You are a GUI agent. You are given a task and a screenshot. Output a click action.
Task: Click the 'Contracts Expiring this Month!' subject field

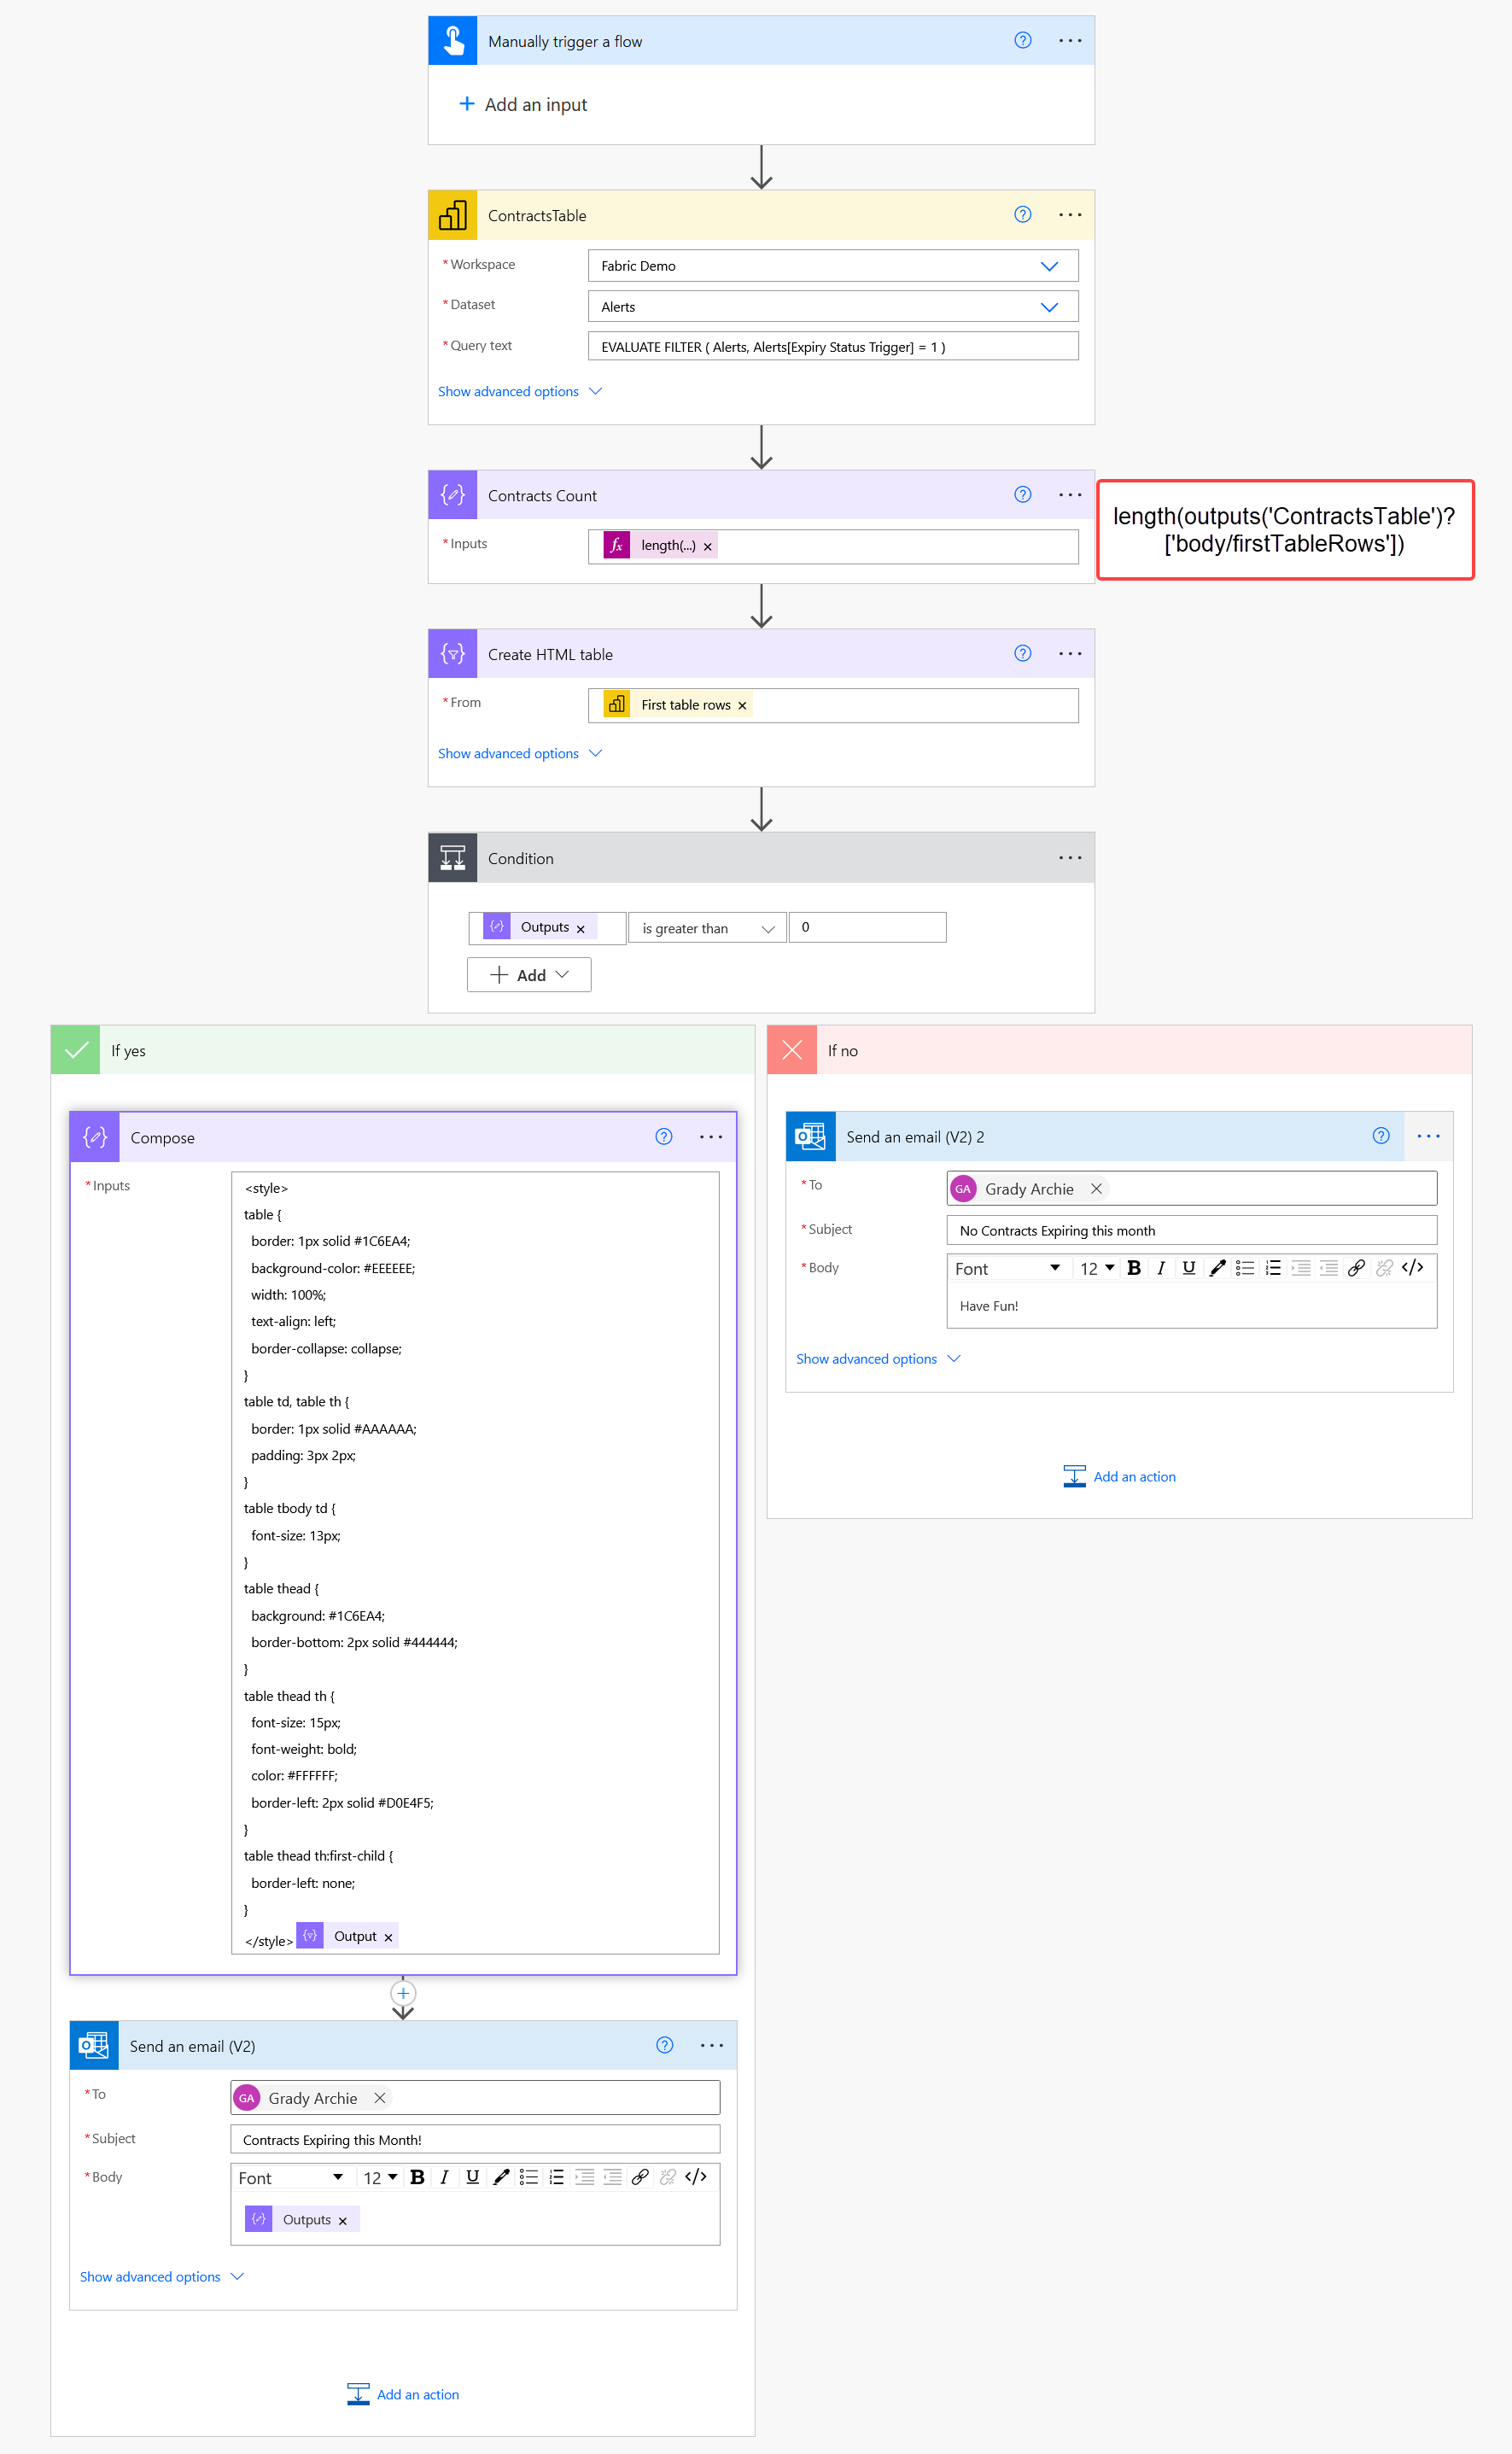(x=475, y=2140)
